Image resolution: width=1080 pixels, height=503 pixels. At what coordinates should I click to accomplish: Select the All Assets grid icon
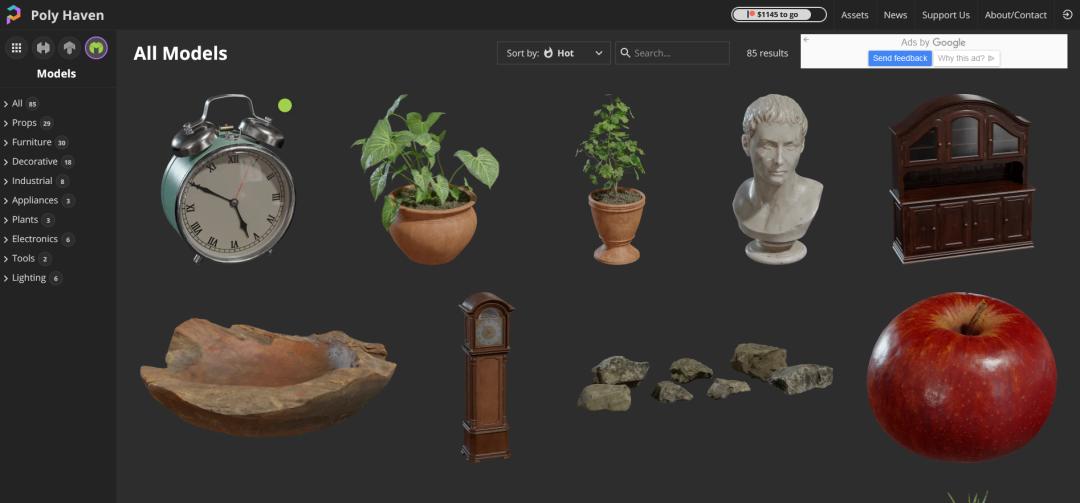click(x=16, y=47)
